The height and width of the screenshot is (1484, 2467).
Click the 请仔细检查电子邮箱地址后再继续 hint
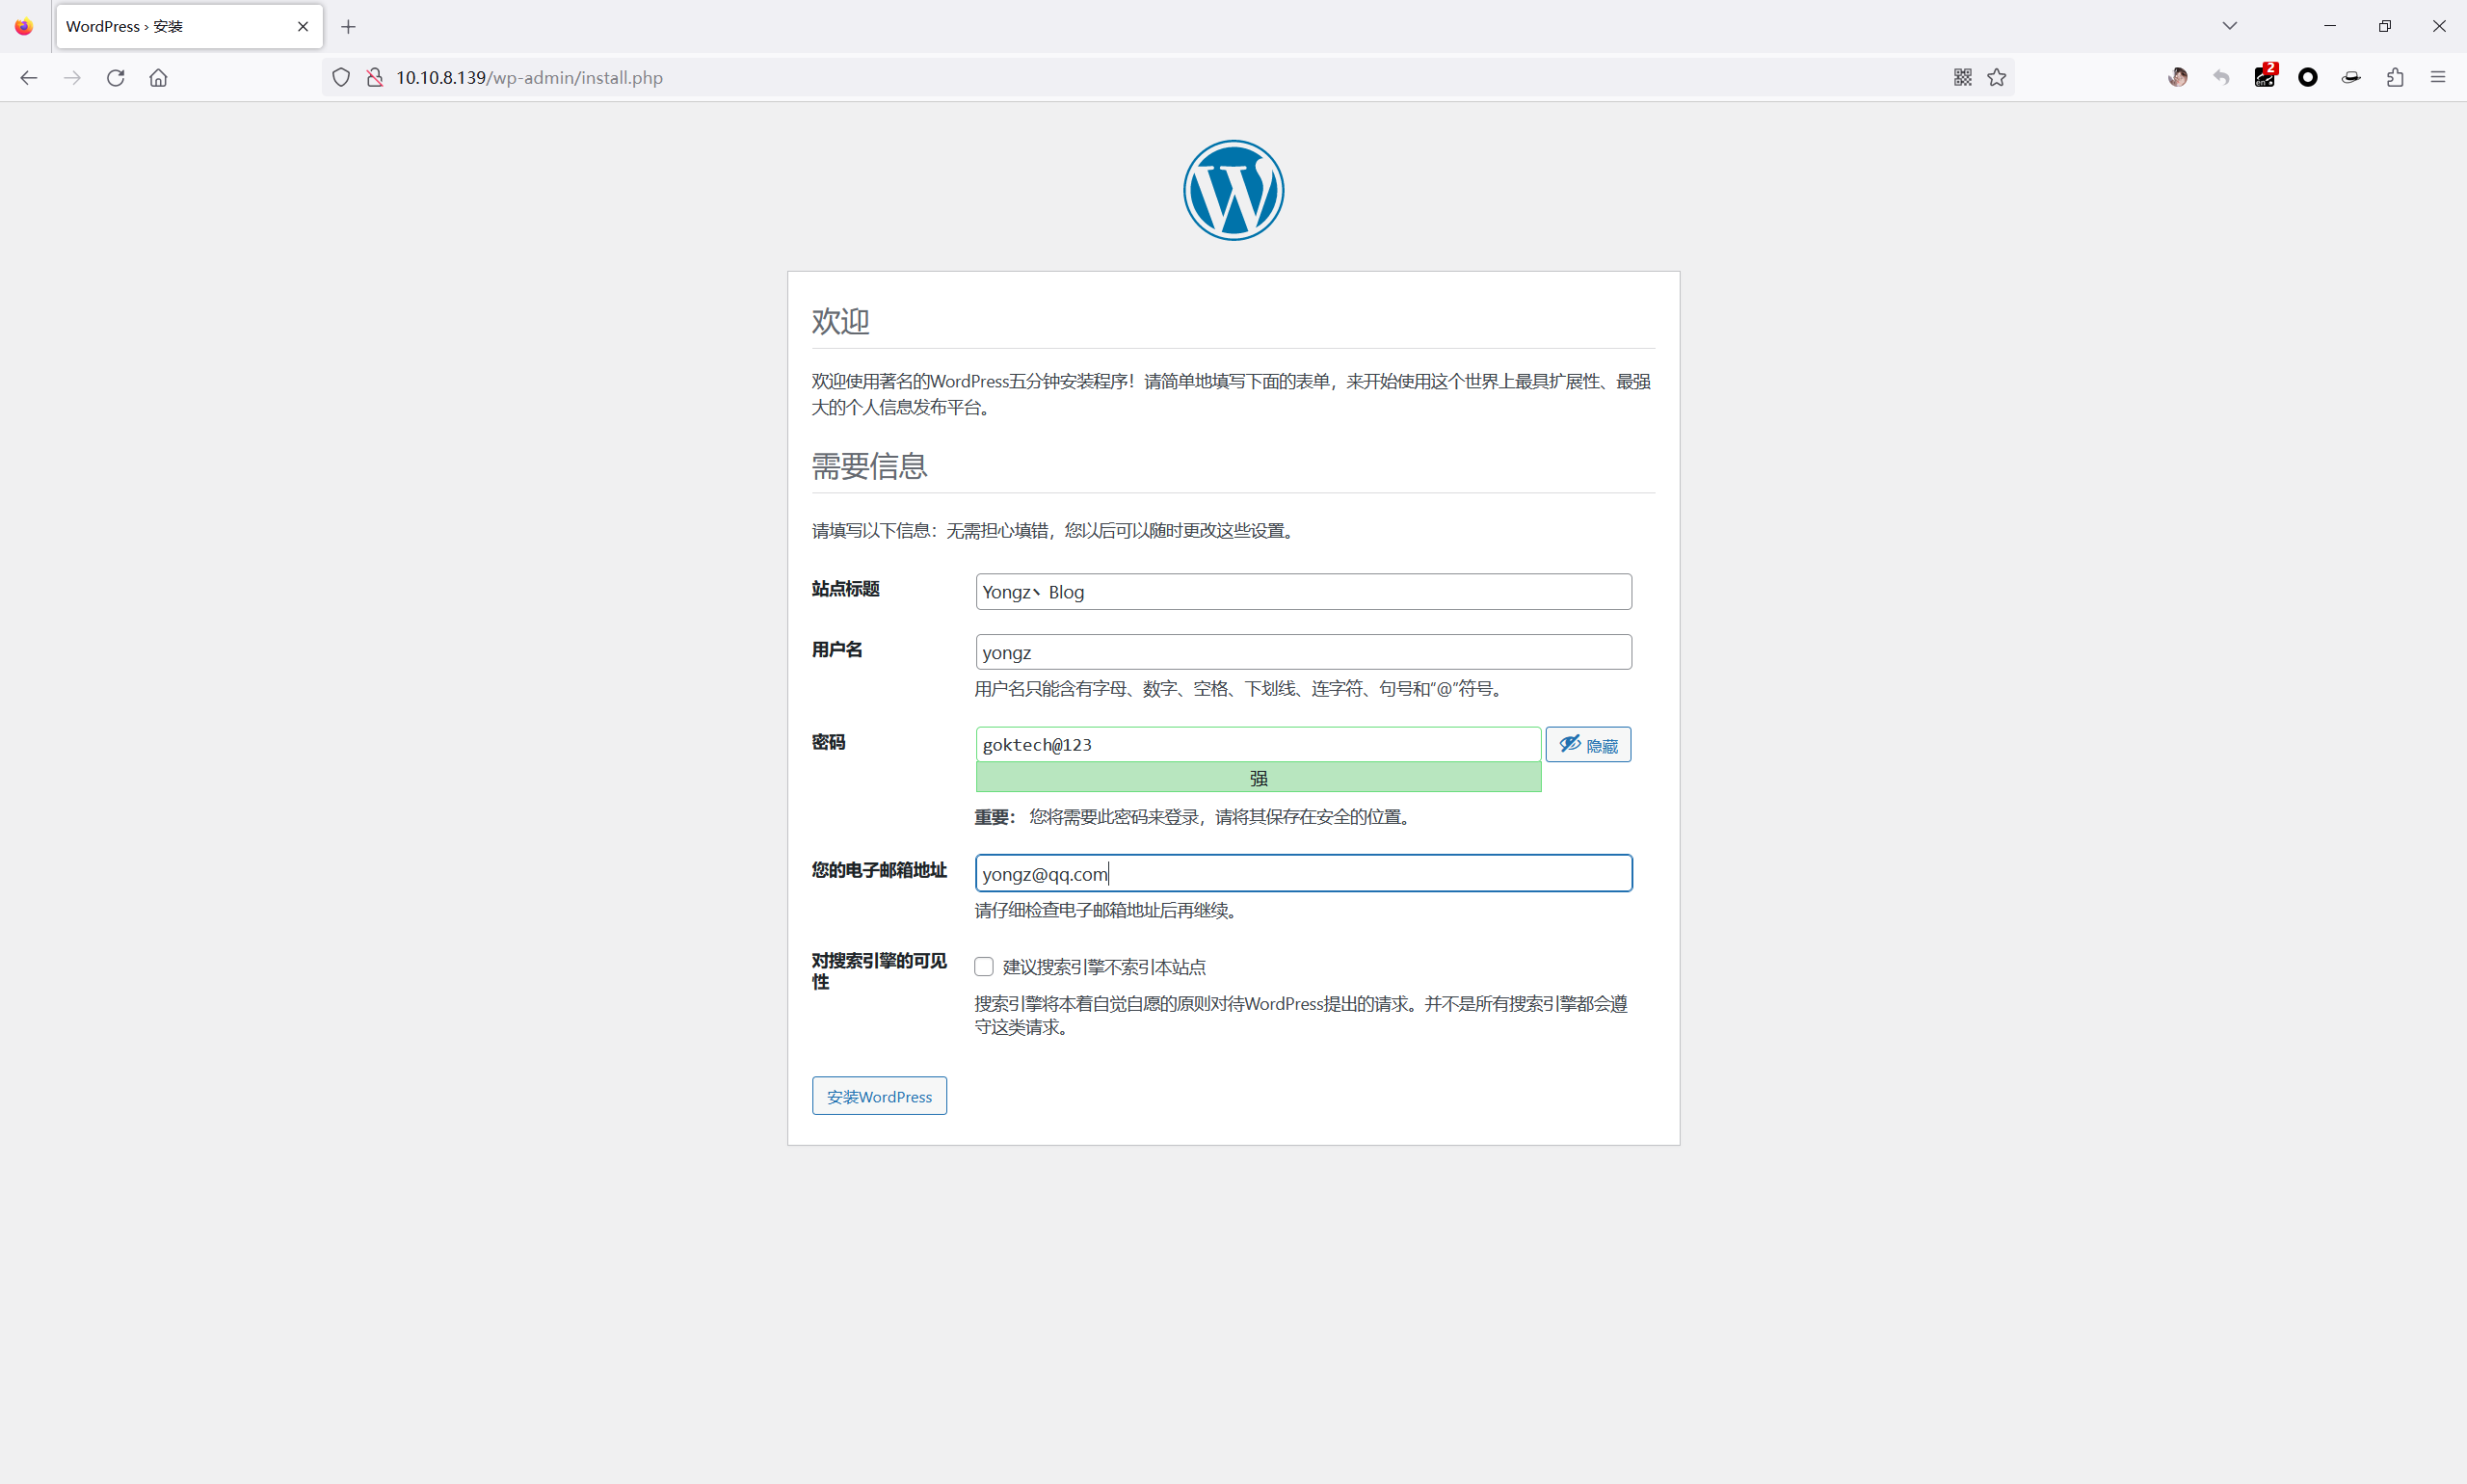coord(1108,910)
